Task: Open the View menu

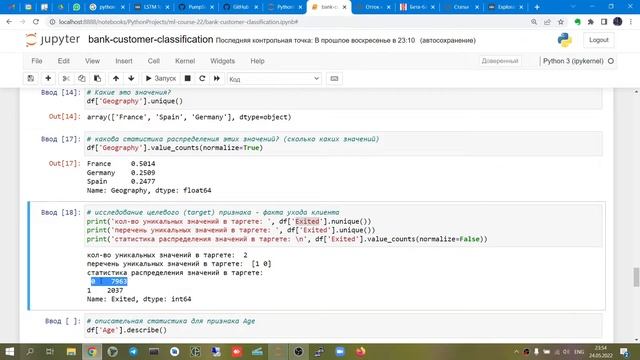Action: [92, 61]
